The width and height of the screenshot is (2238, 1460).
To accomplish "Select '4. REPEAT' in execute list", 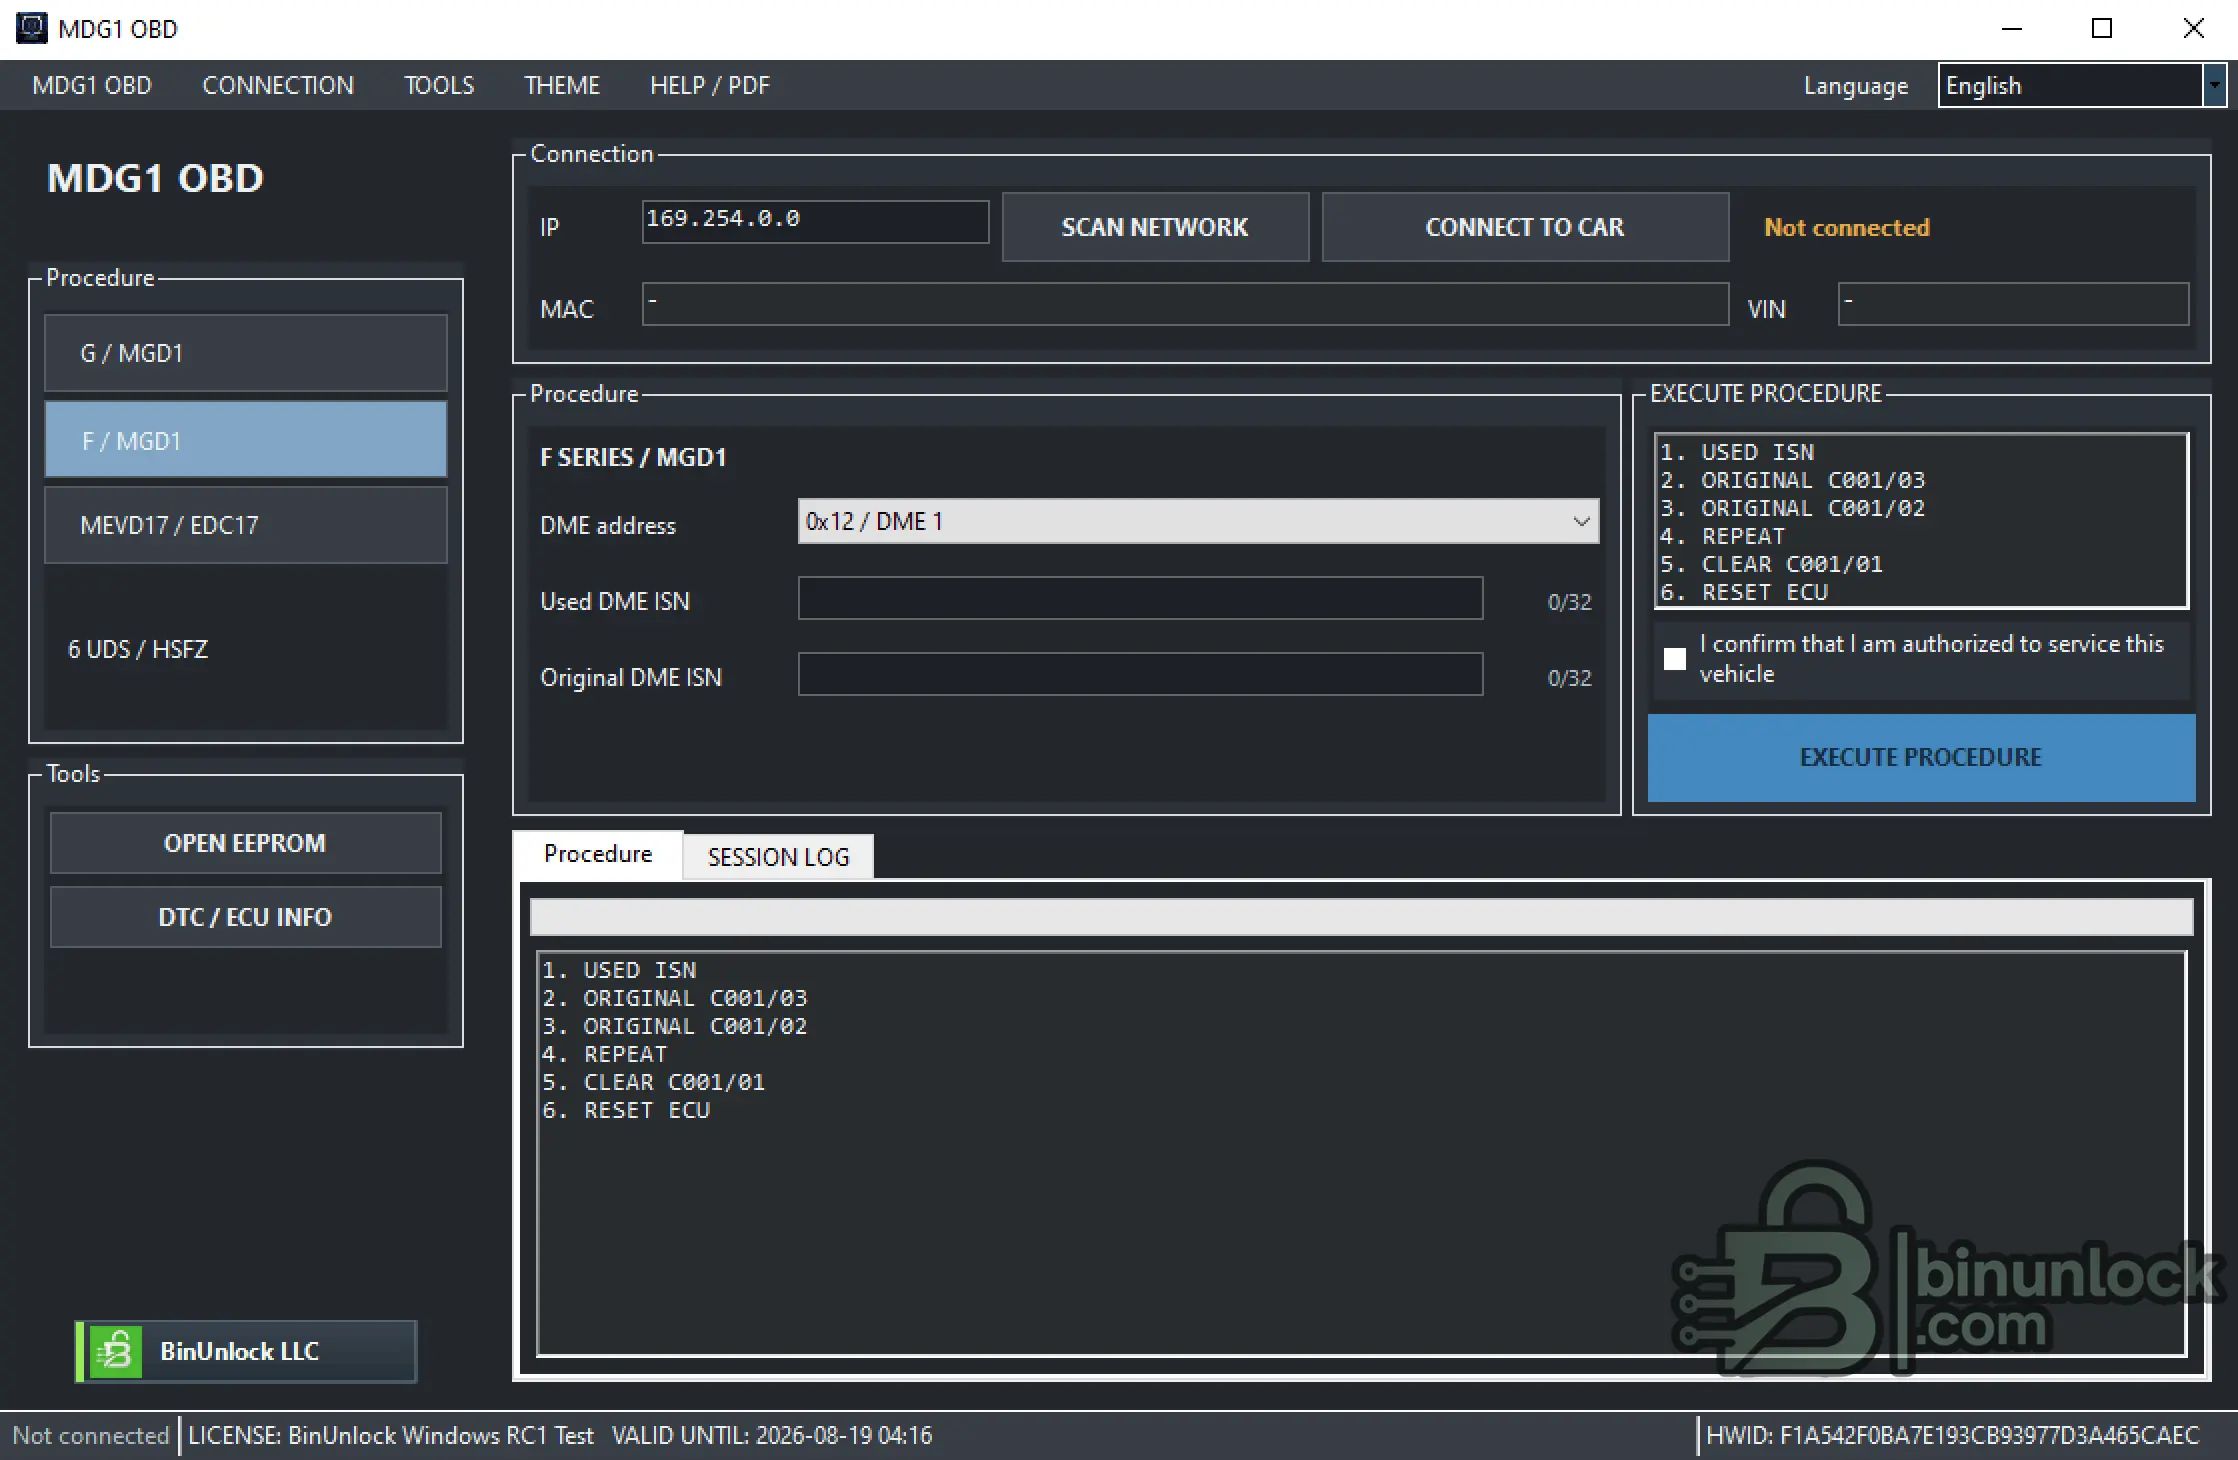I will 1722,536.
